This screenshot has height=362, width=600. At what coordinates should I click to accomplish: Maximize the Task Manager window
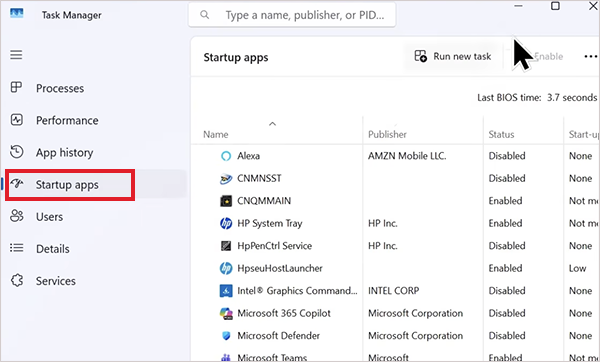555,6
